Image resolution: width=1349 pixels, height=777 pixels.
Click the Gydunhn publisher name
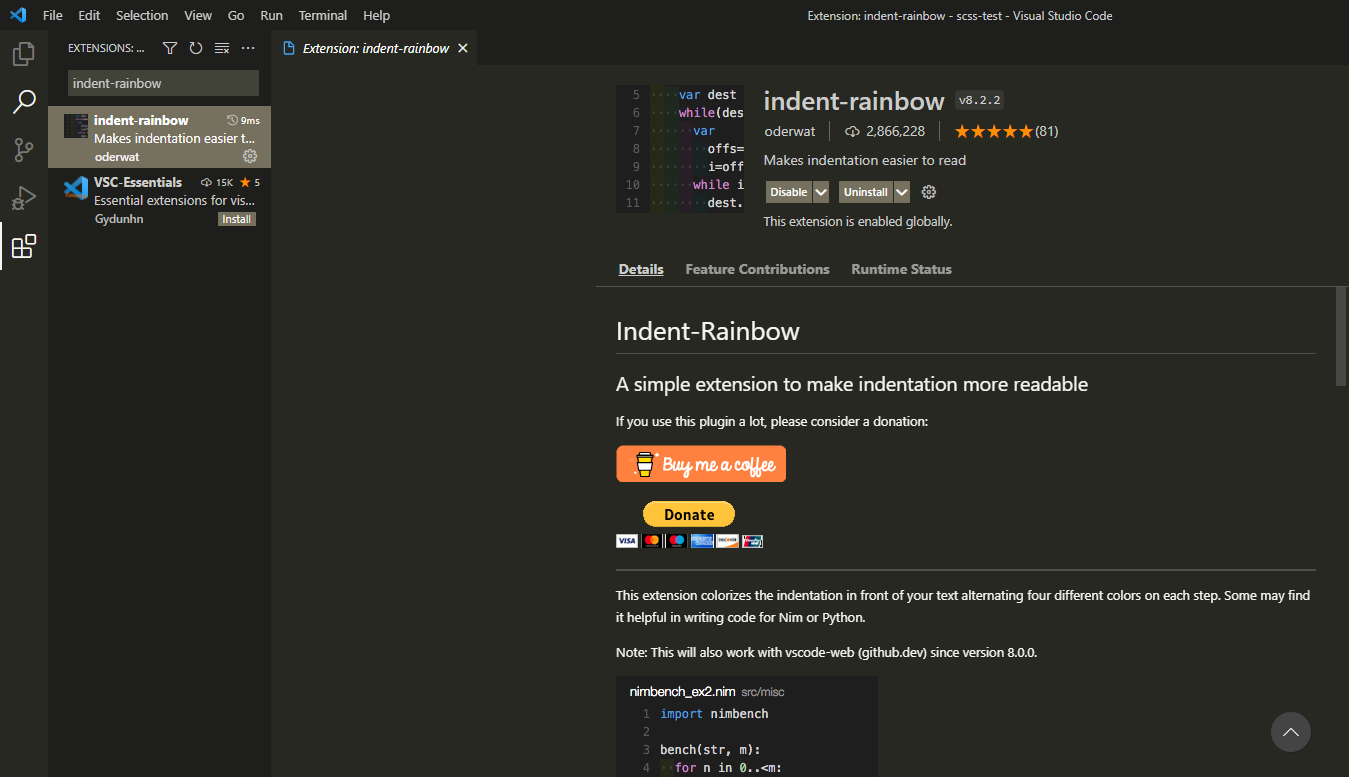pyautogui.click(x=119, y=219)
